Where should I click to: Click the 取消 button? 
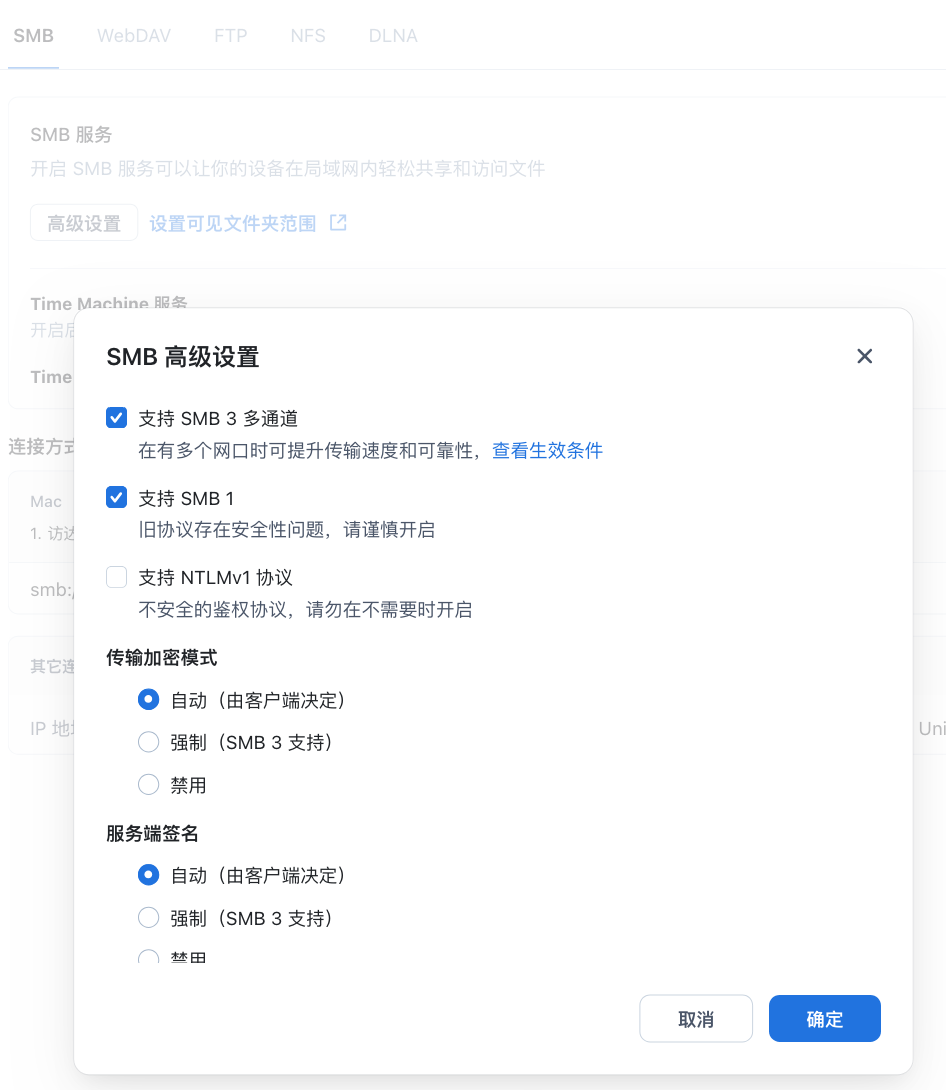click(696, 1018)
